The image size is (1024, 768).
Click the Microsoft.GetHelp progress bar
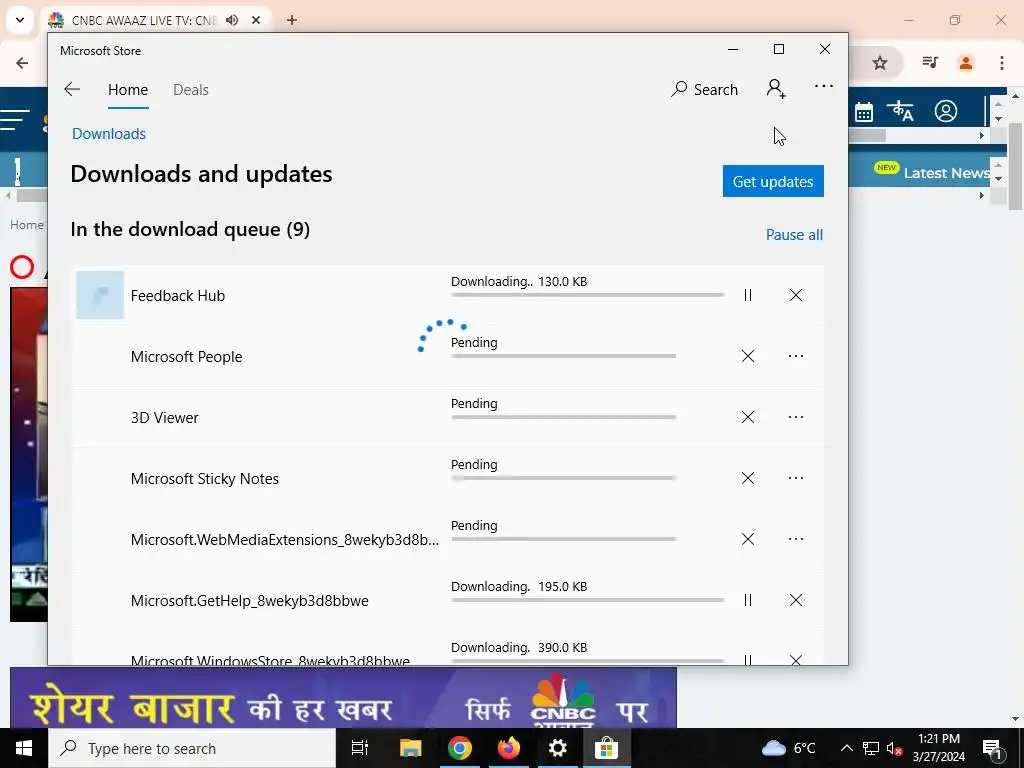click(x=588, y=600)
